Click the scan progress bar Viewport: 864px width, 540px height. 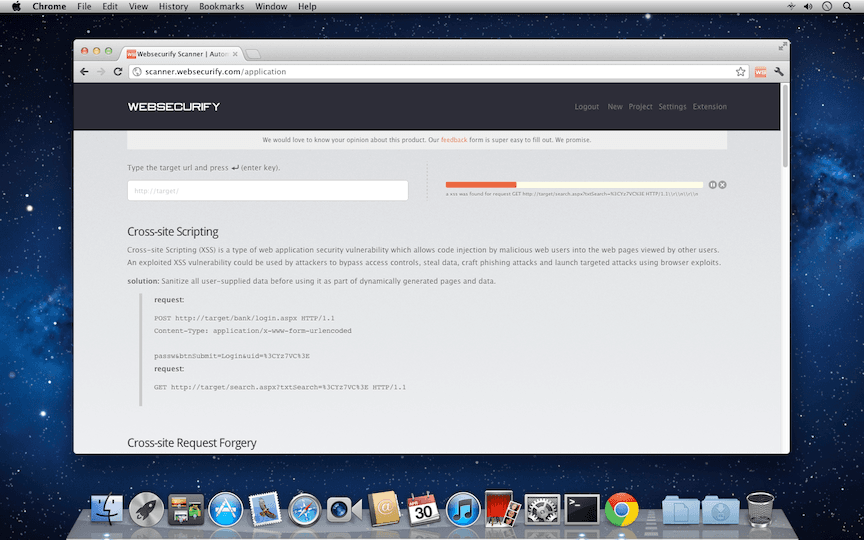[574, 185]
